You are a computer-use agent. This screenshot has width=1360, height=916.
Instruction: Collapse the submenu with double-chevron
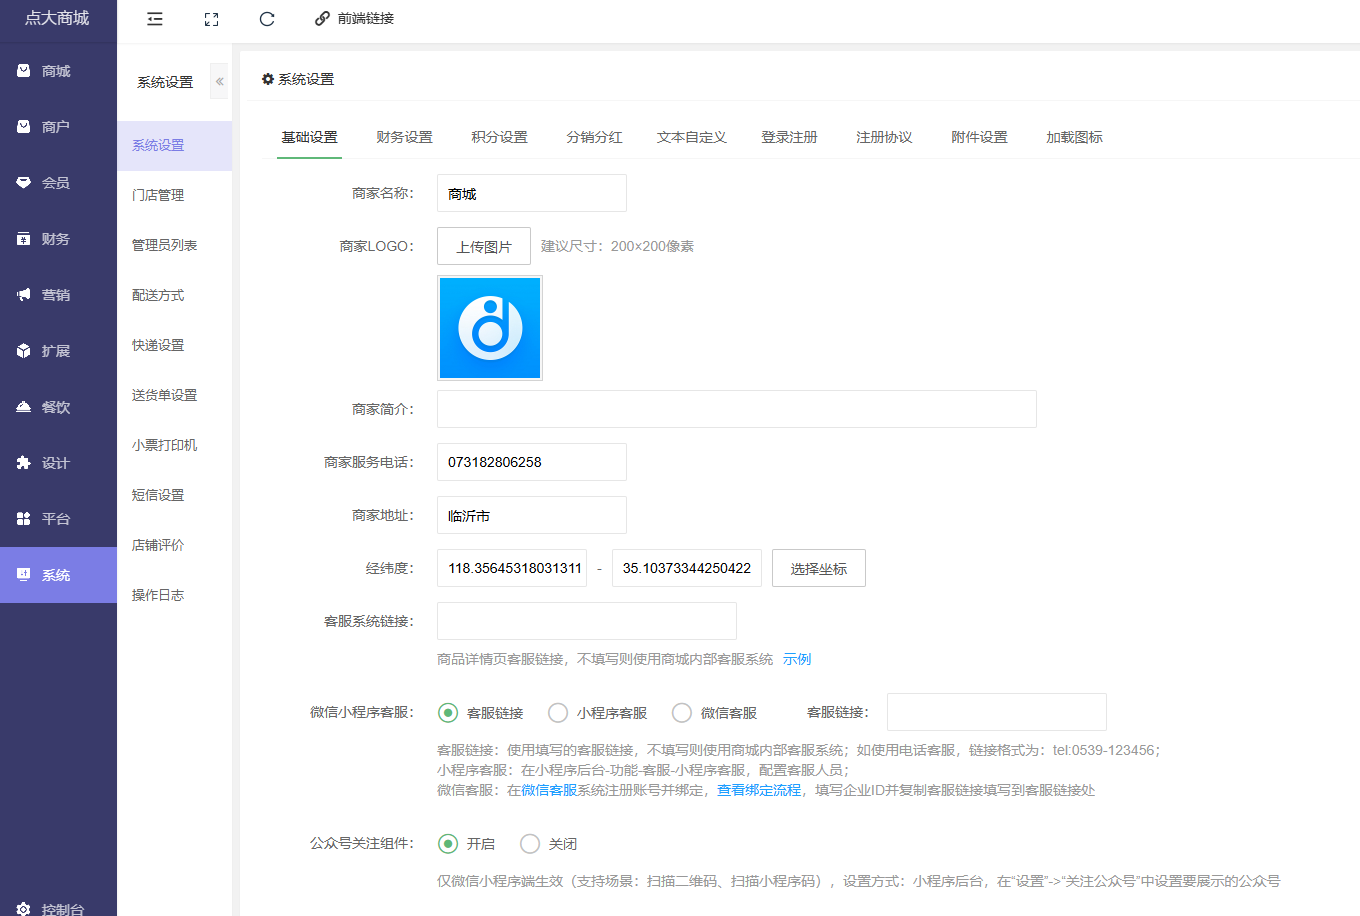pyautogui.click(x=219, y=82)
